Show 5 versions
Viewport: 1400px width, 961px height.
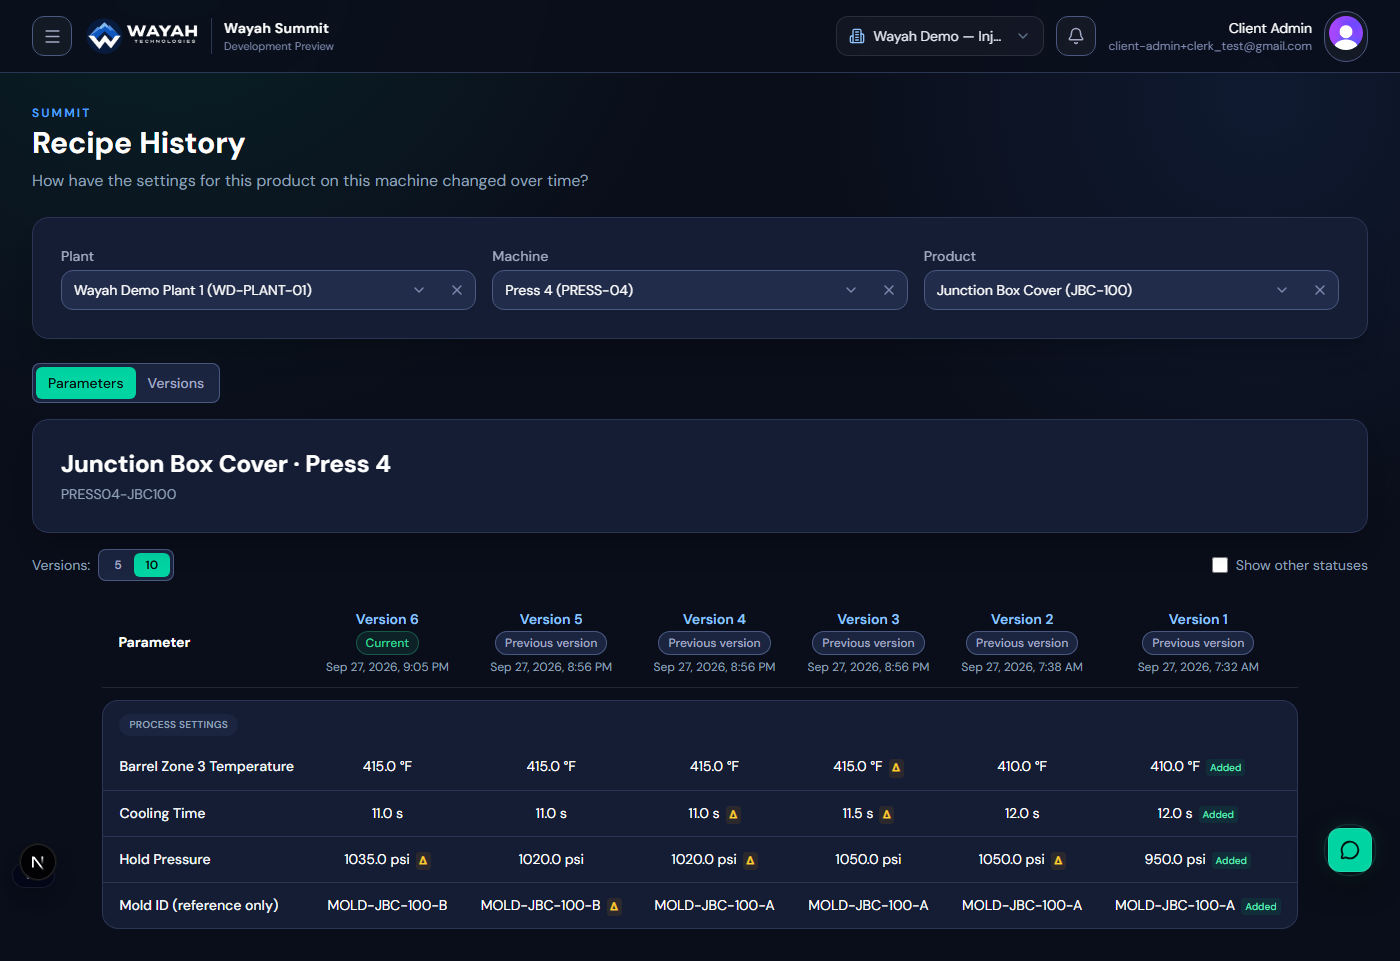pyautogui.click(x=118, y=565)
